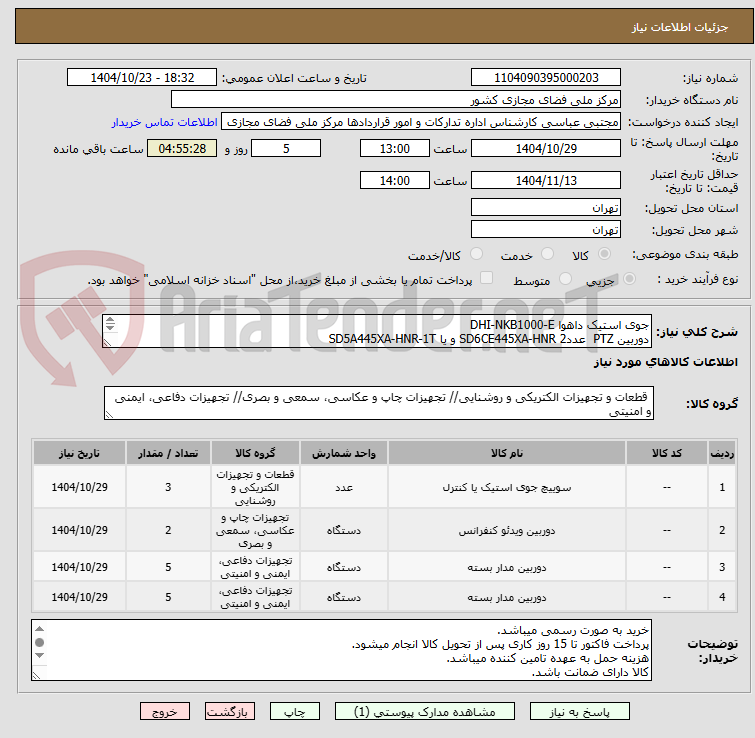This screenshot has height=738, width=755.
Task: Click the گروه کالا text area
Action: point(378,403)
